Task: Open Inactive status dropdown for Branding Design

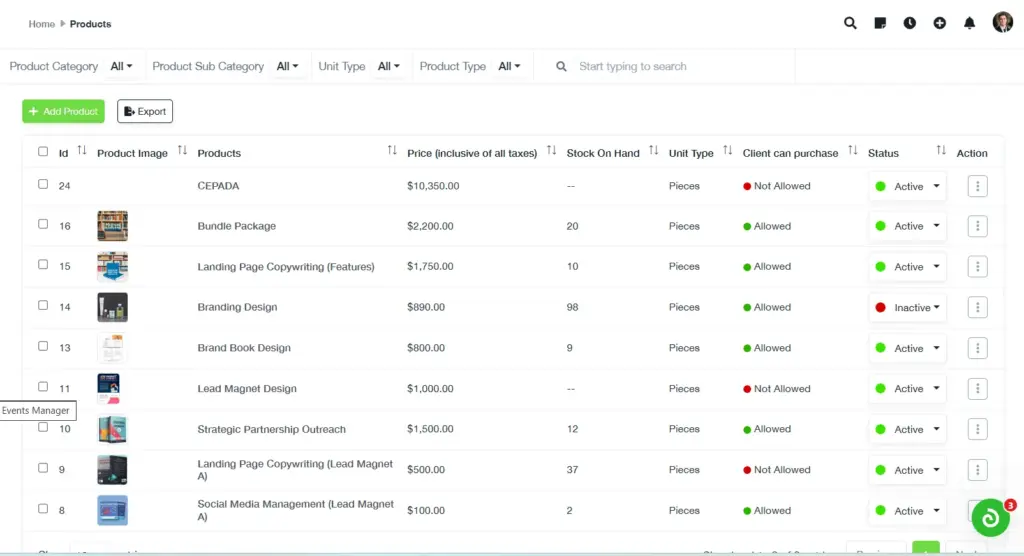Action: pyautogui.click(x=907, y=308)
